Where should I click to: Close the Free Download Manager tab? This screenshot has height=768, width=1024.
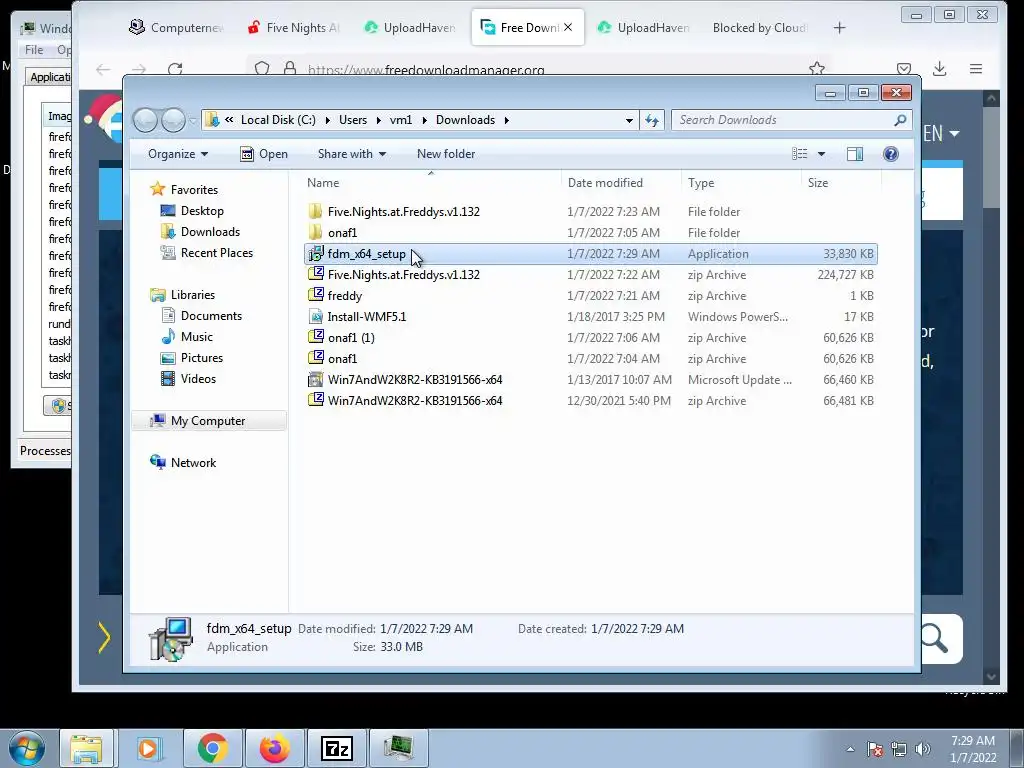(568, 27)
